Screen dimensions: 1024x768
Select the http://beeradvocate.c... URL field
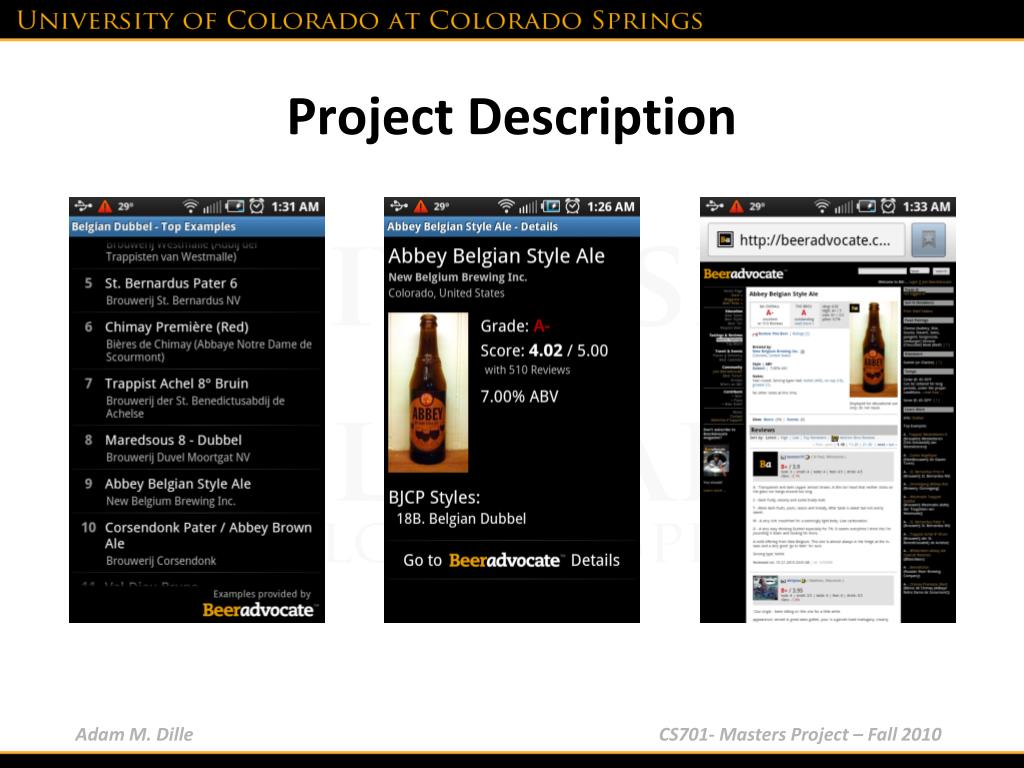coord(806,240)
